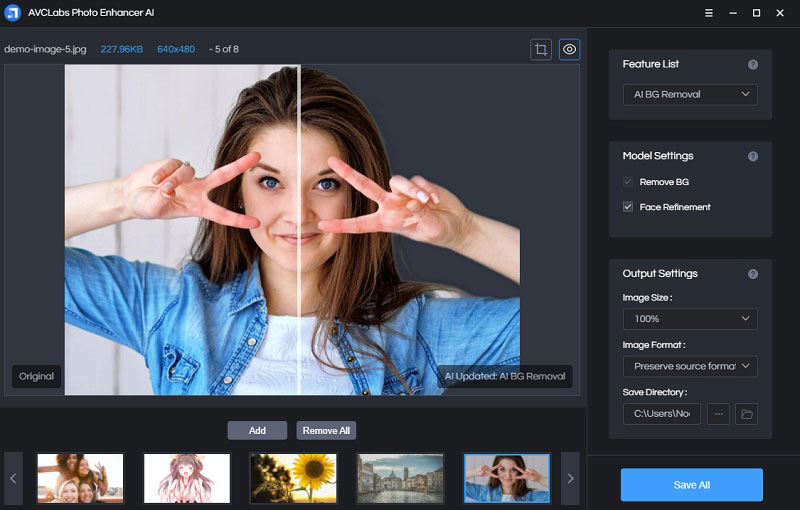Go to previous thumbnails with left arrow
The height and width of the screenshot is (510, 800).
(x=13, y=478)
